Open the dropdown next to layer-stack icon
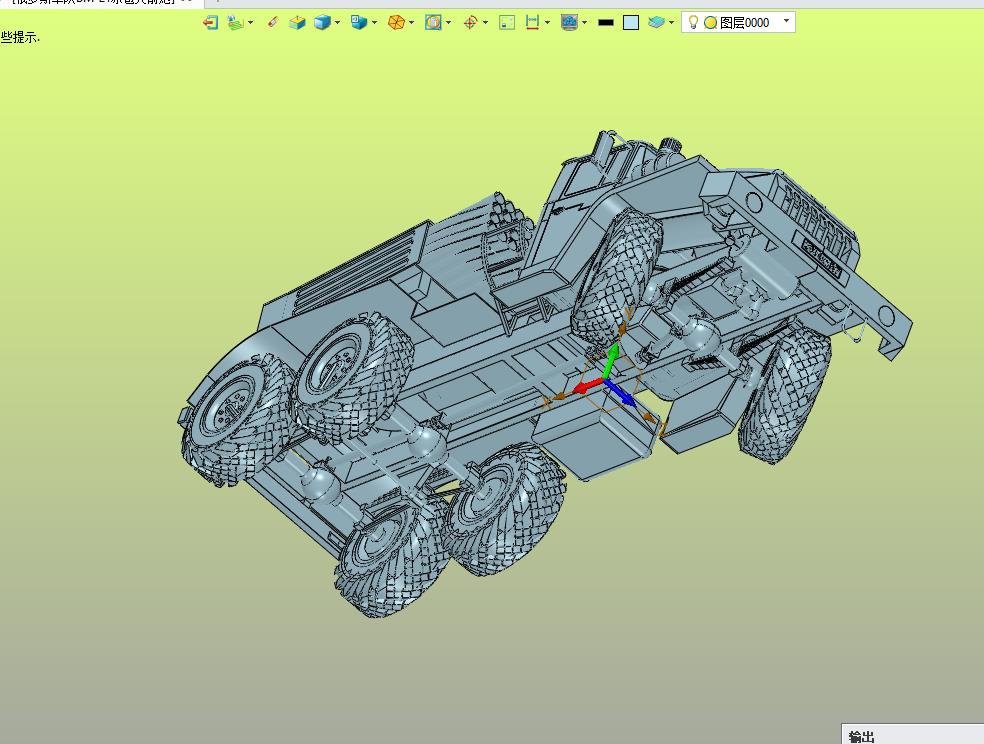 tap(671, 23)
